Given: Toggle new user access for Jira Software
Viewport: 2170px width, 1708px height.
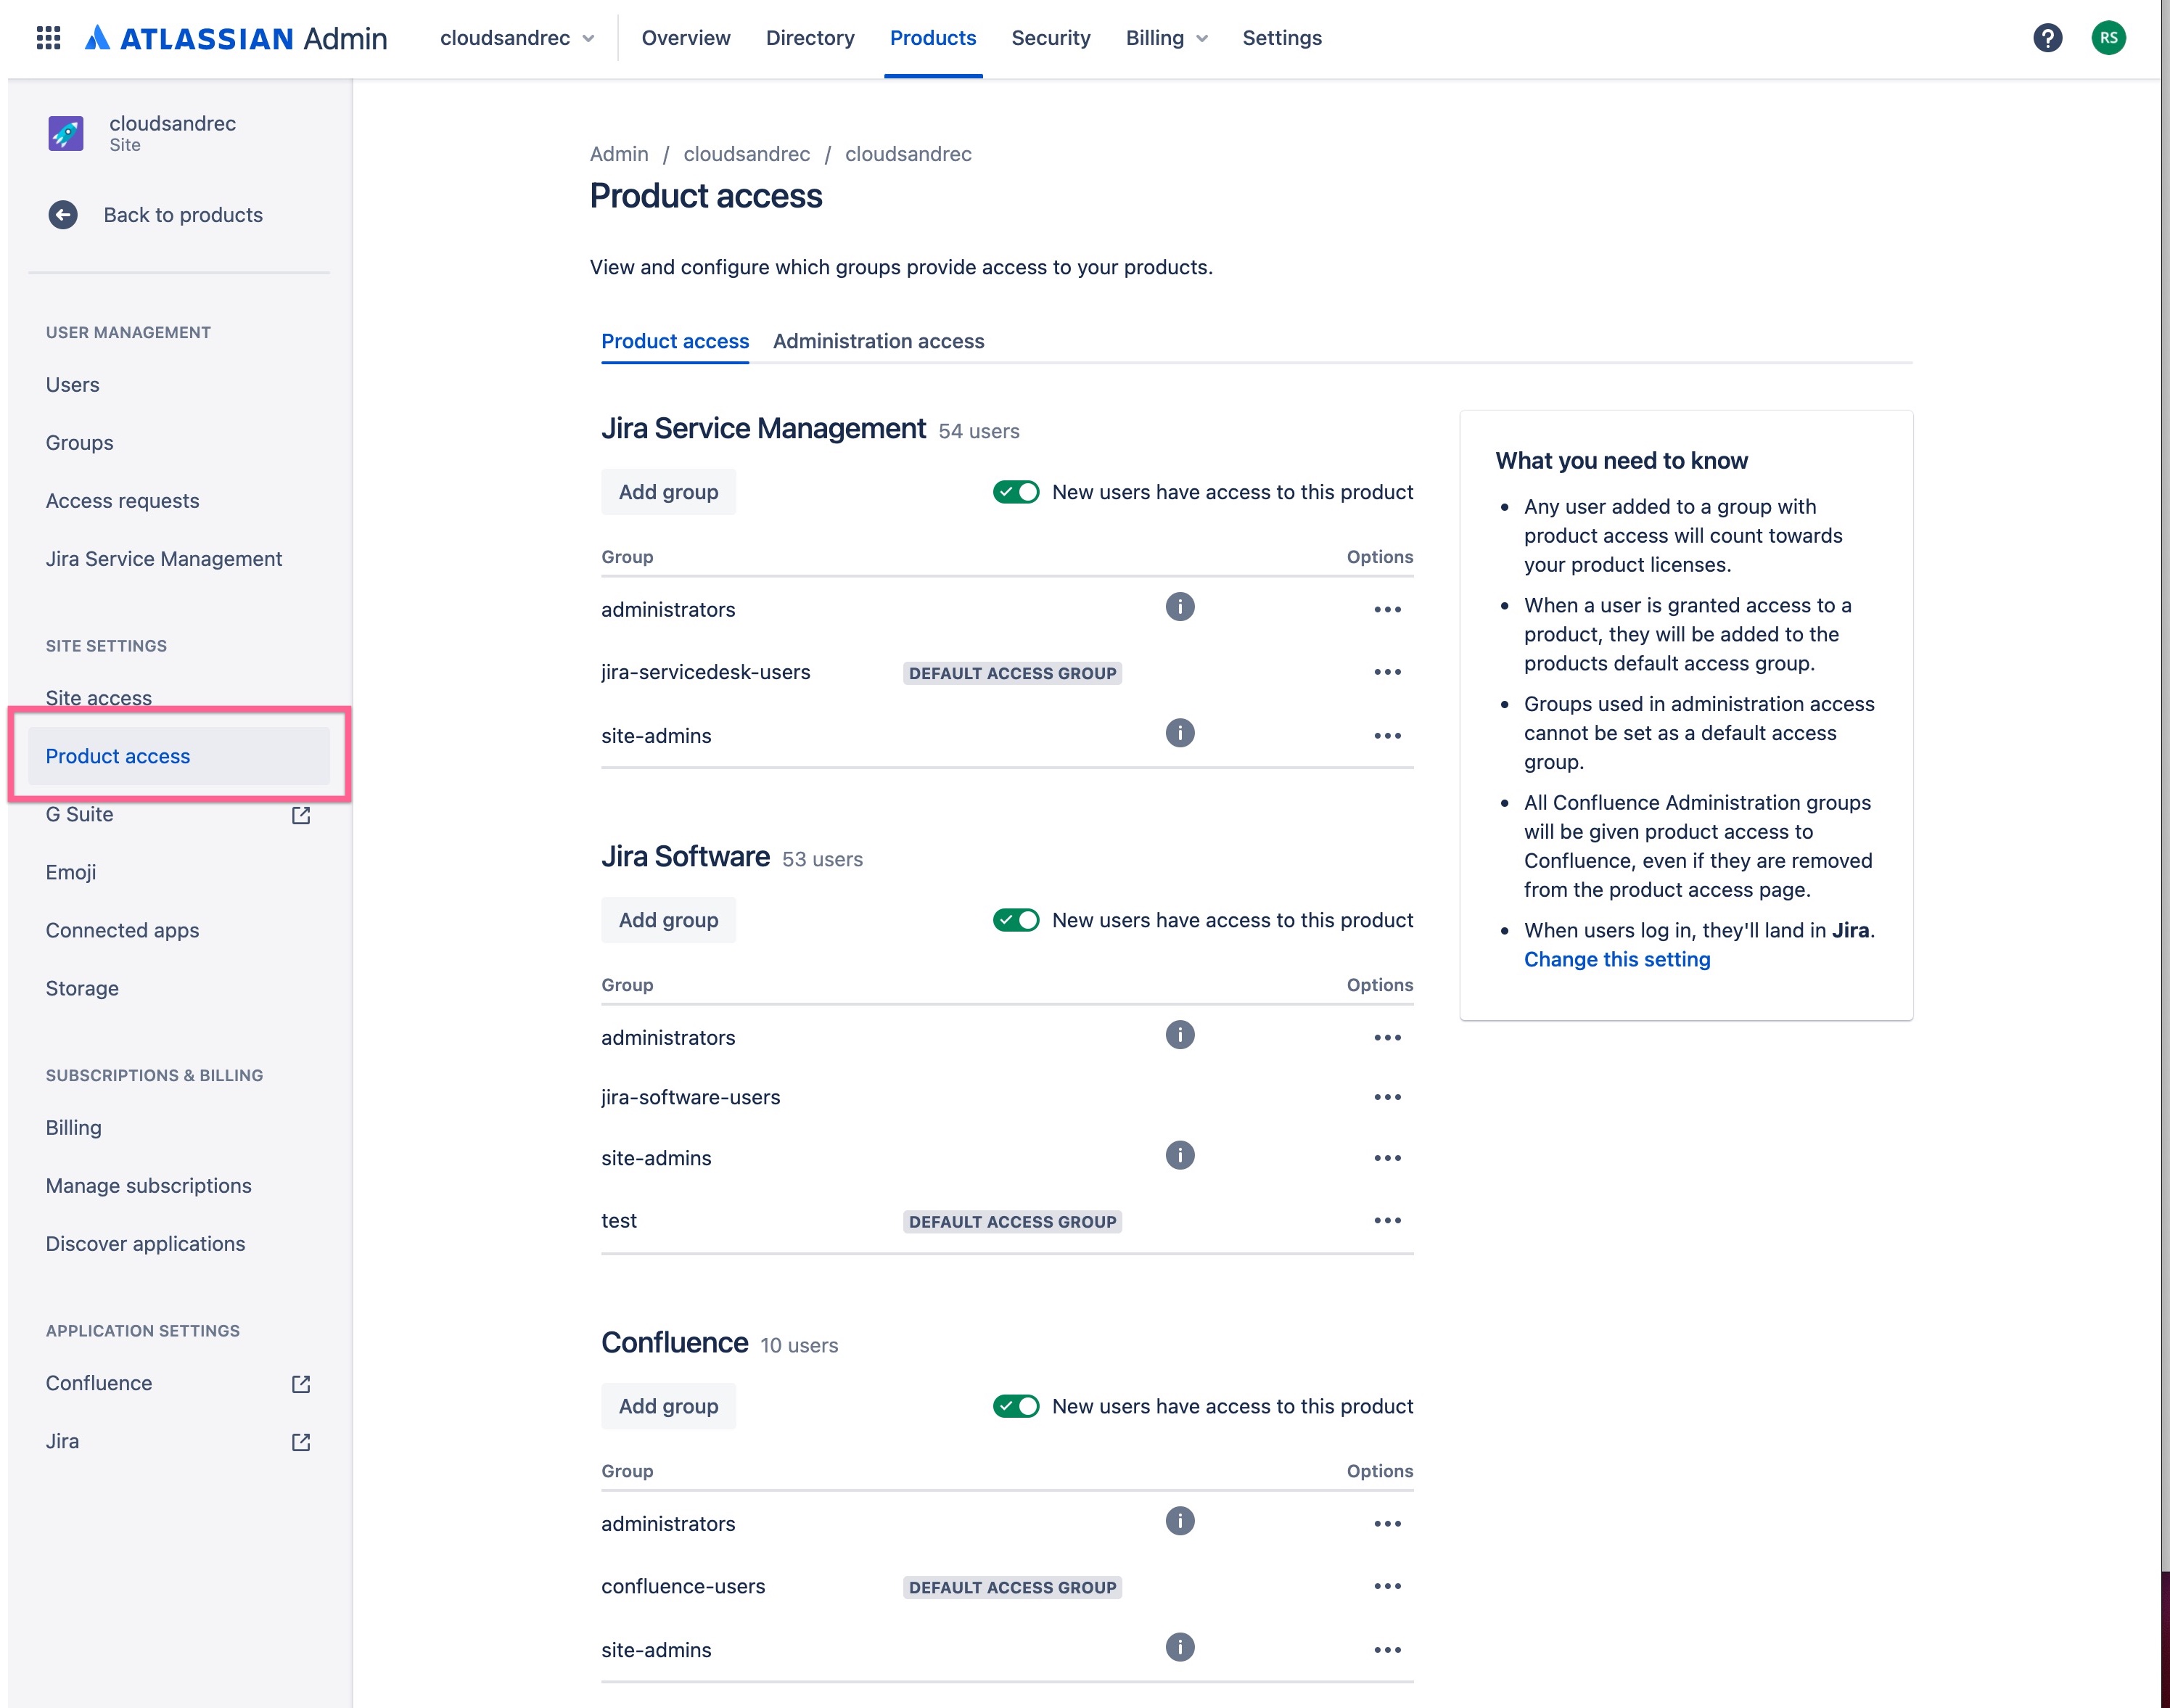Looking at the screenshot, I should click(x=1016, y=920).
